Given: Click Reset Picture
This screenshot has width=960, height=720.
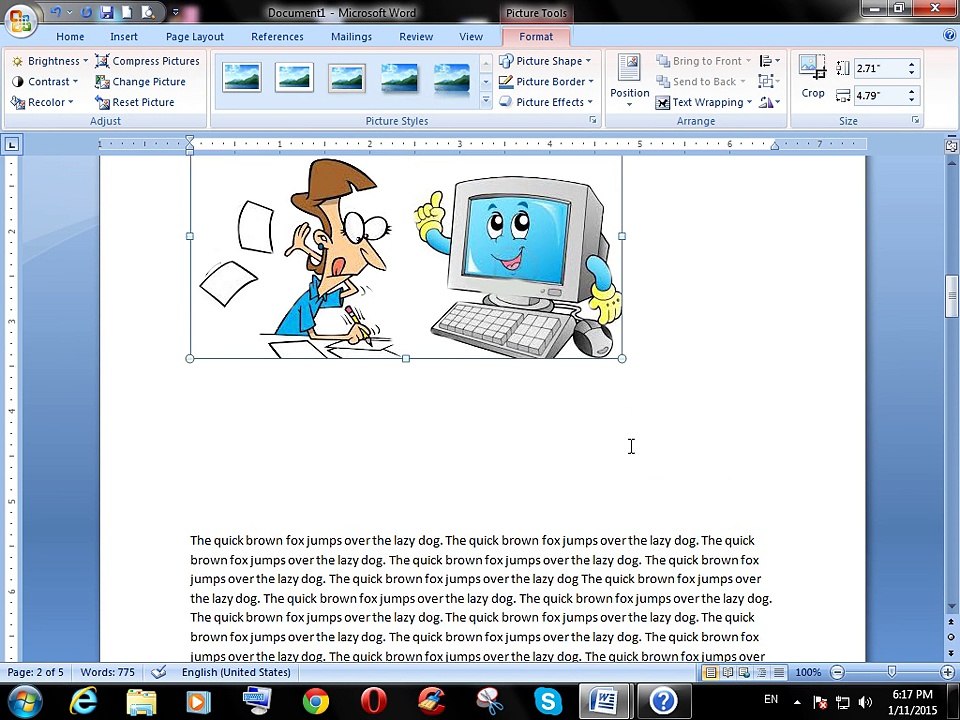Looking at the screenshot, I should point(135,102).
